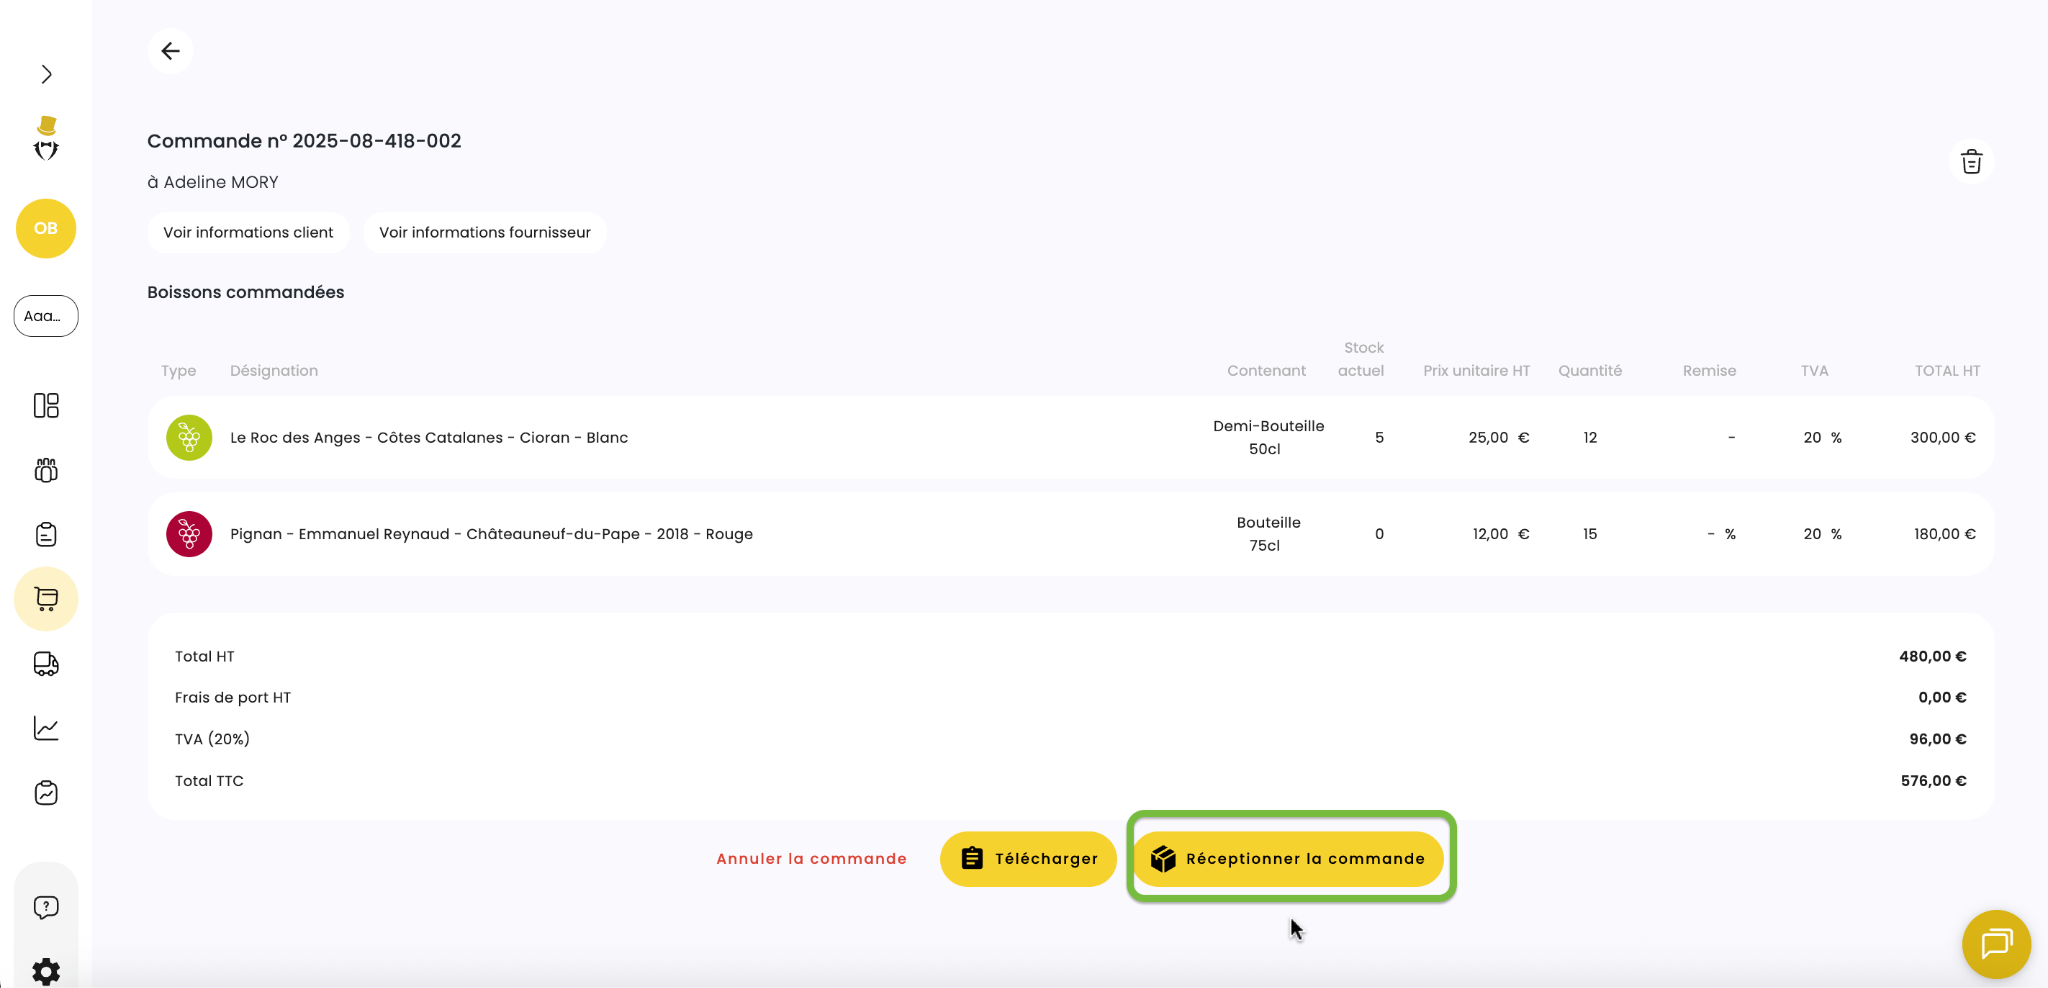Open the line chart statistics icon
Image resolution: width=2048 pixels, height=988 pixels.
(x=46, y=728)
